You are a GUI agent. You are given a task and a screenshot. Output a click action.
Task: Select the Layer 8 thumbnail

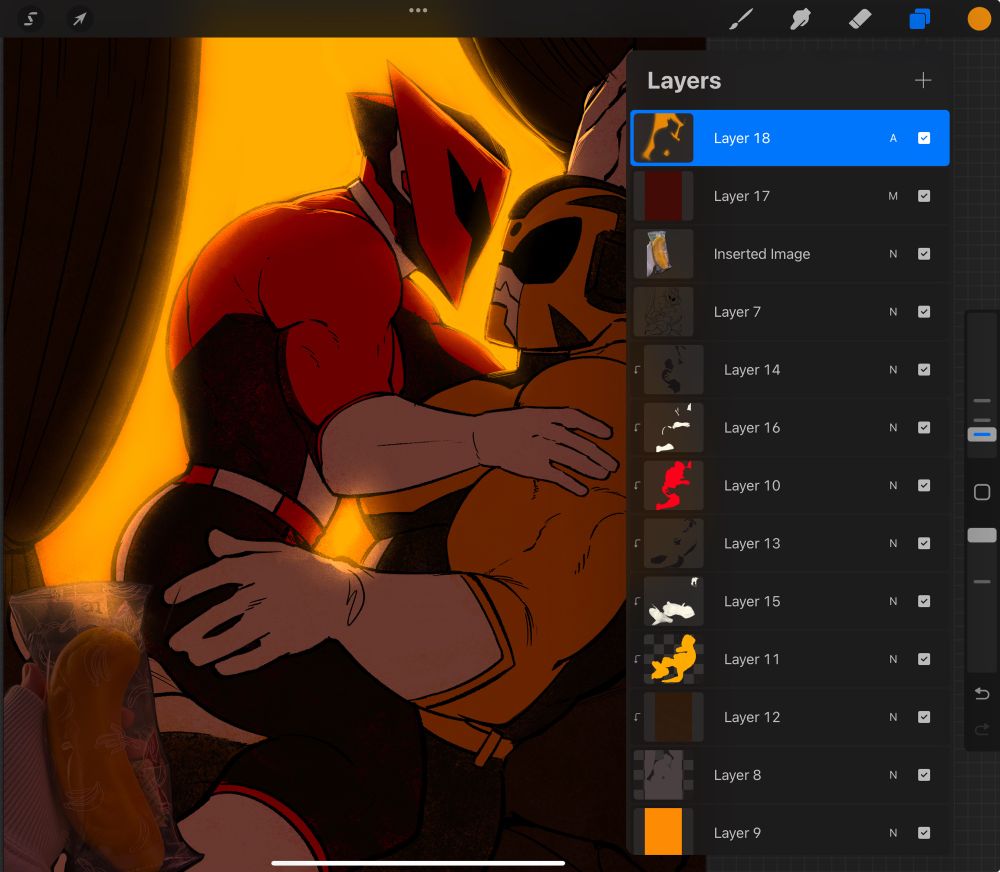[663, 775]
